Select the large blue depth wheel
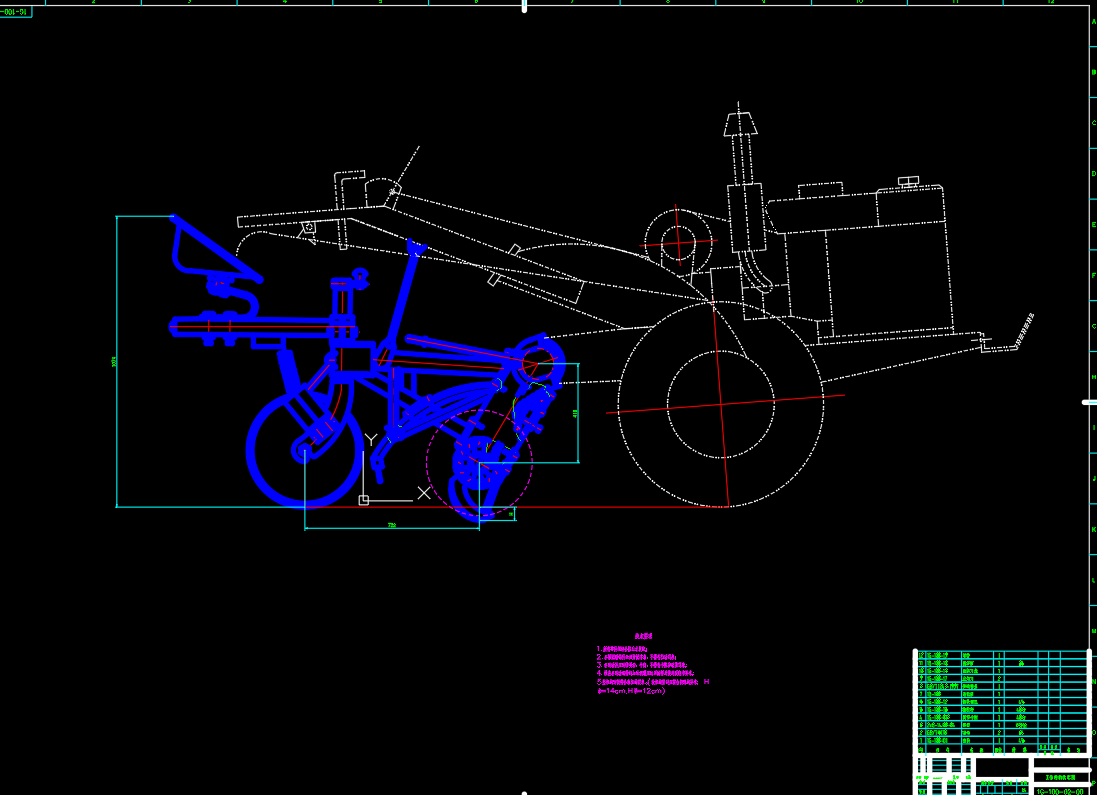Viewport: 1097px width, 795px height. point(304,449)
